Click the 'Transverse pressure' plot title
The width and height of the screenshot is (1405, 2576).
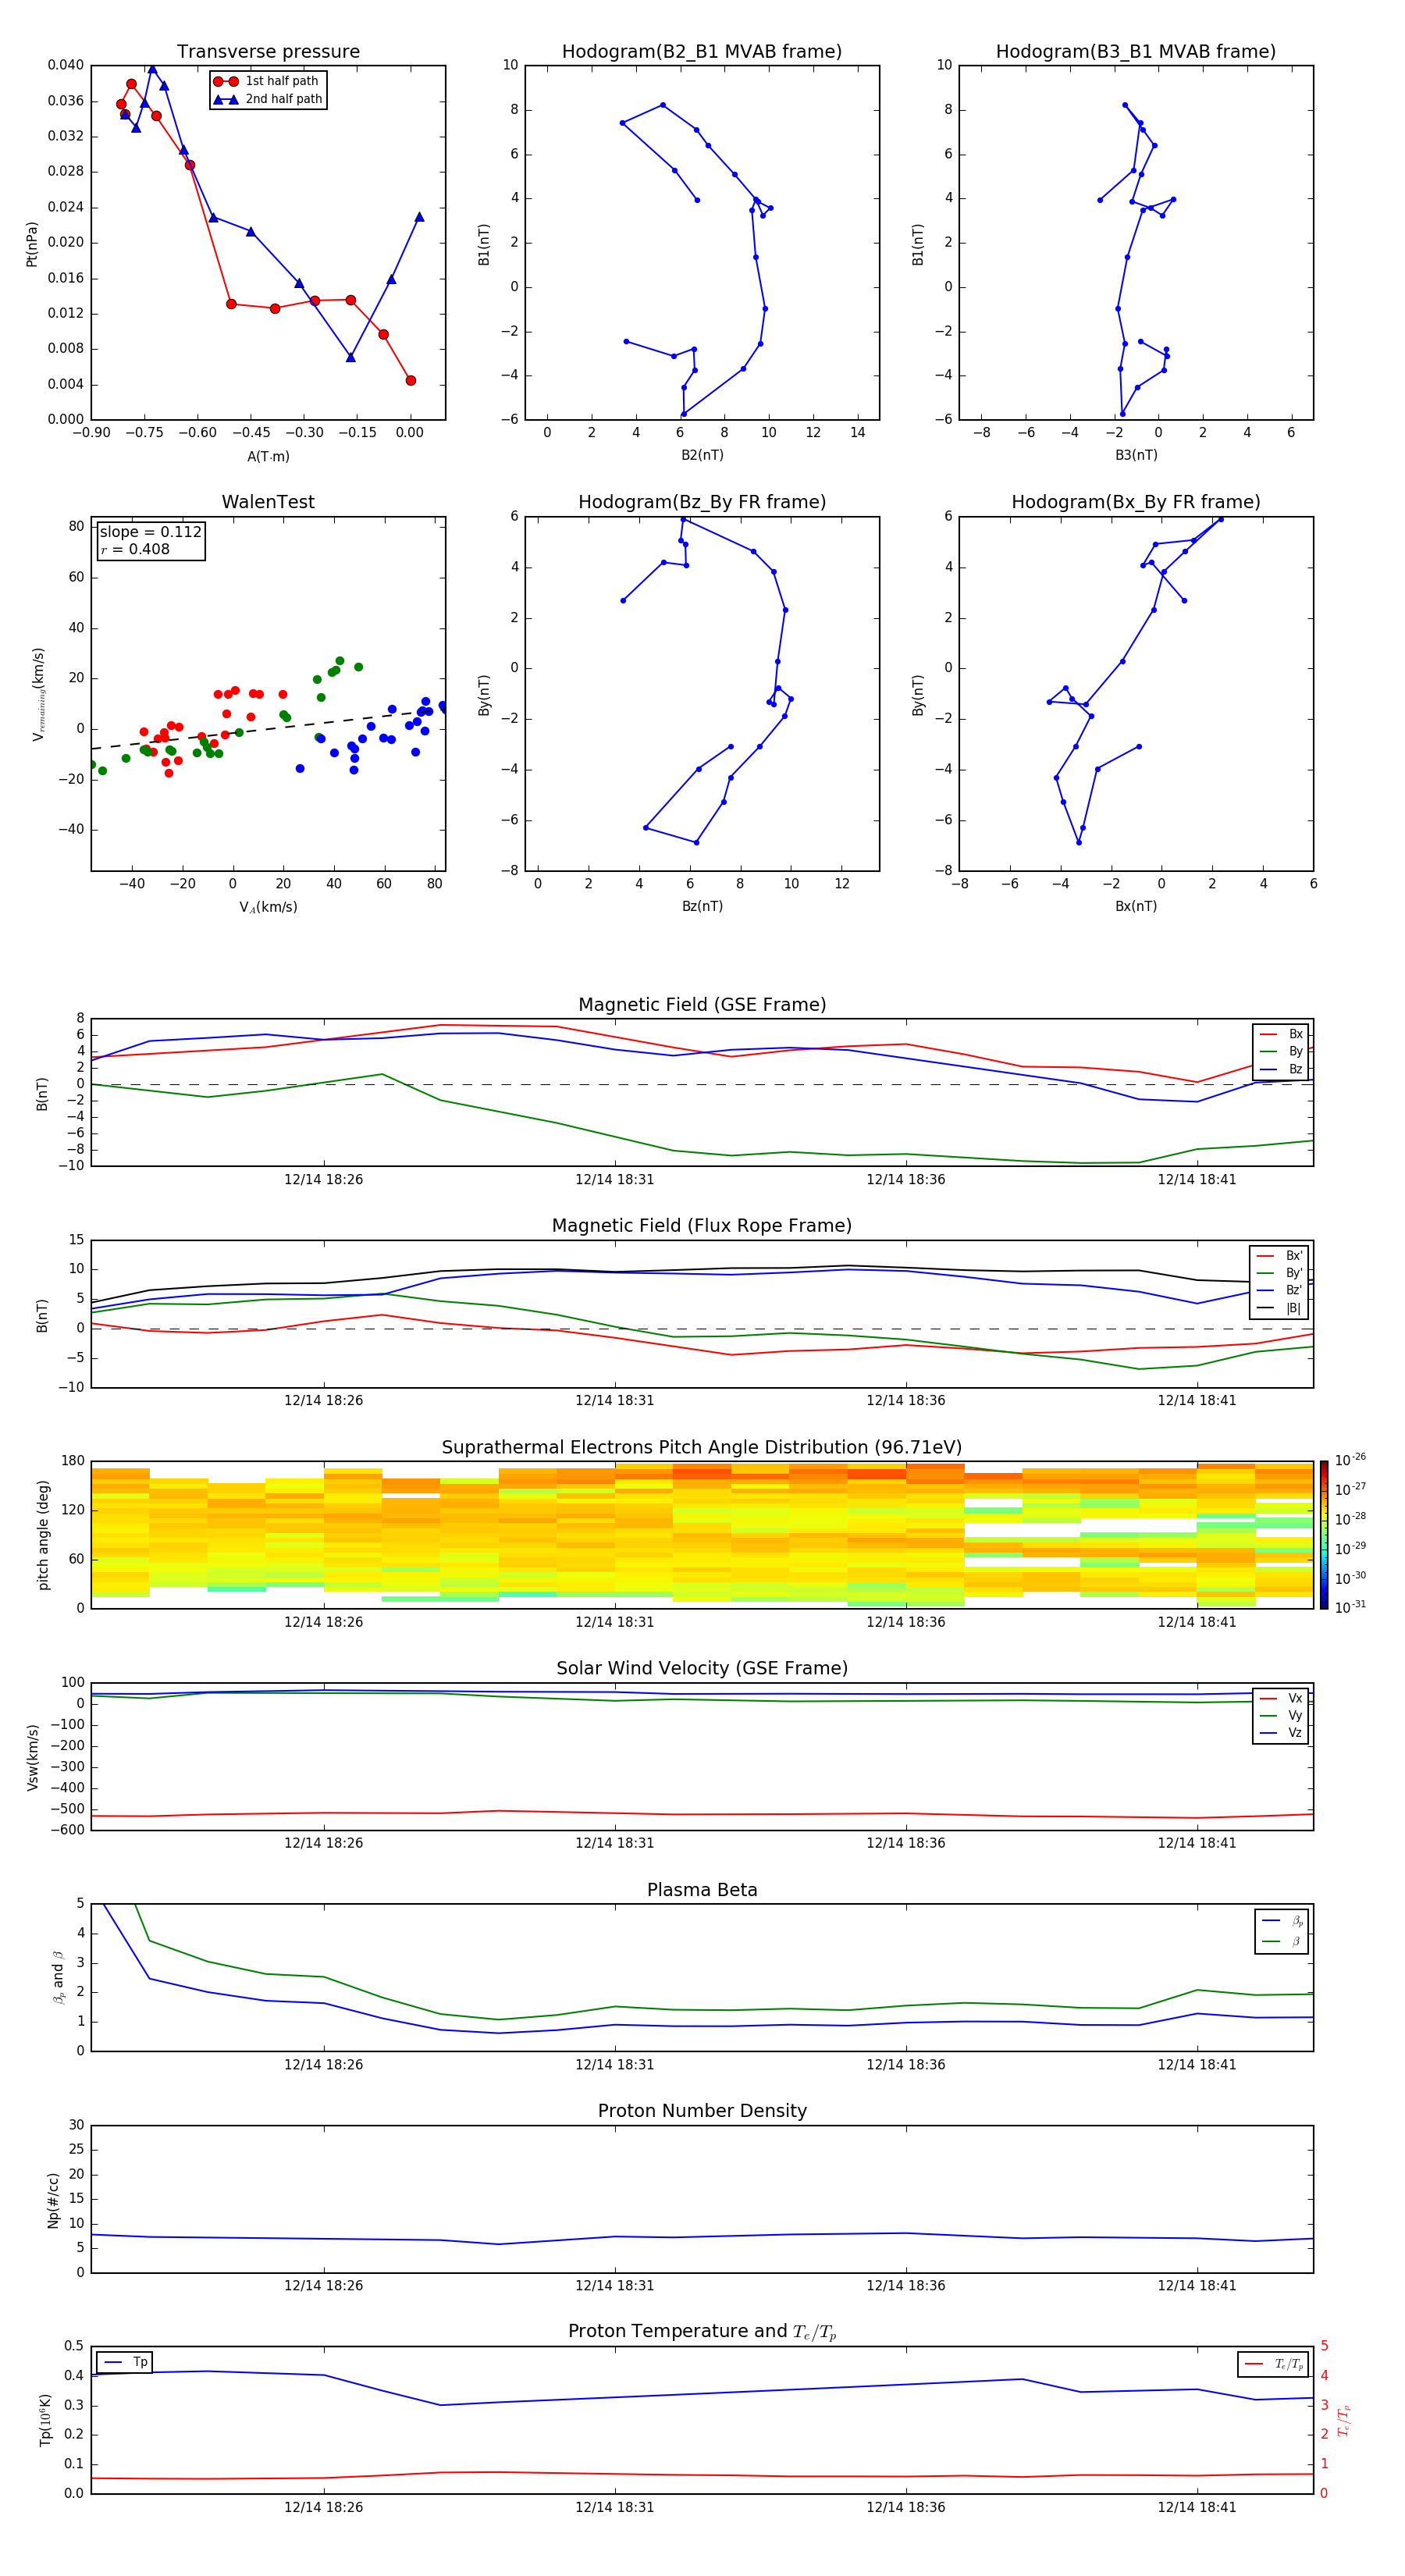point(268,52)
